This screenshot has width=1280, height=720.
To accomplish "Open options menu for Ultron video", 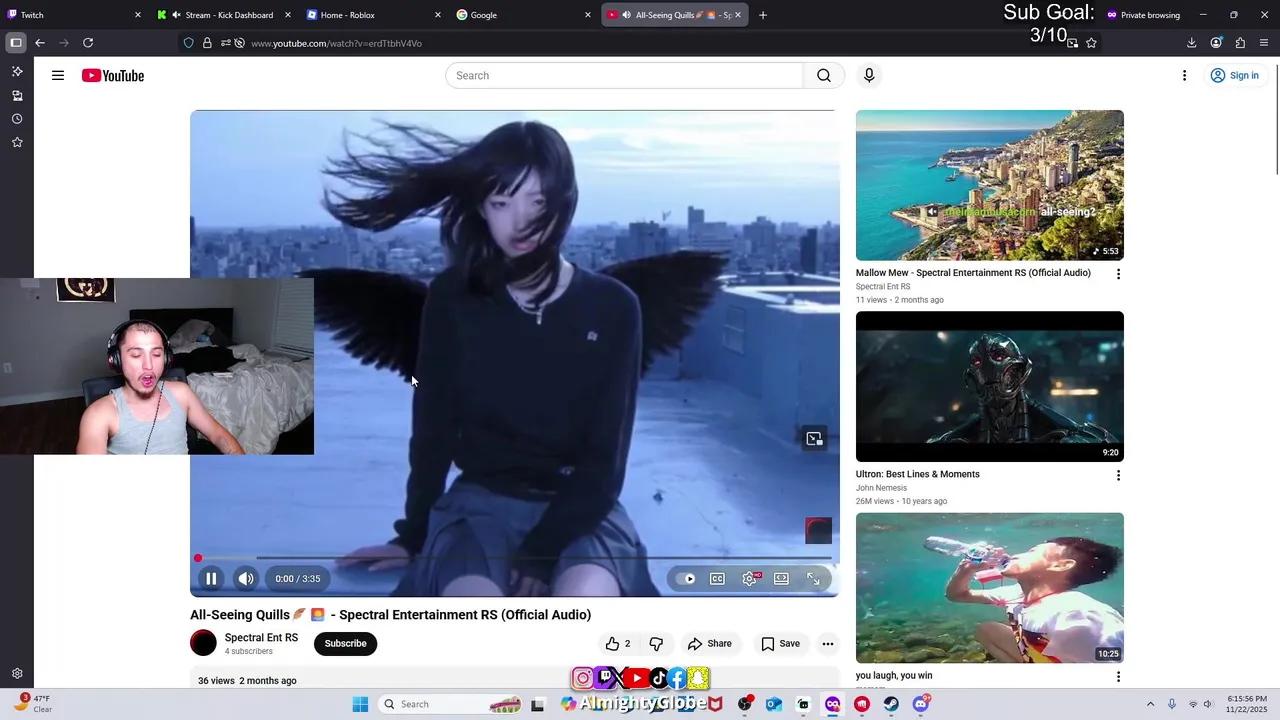I will [x=1118, y=475].
